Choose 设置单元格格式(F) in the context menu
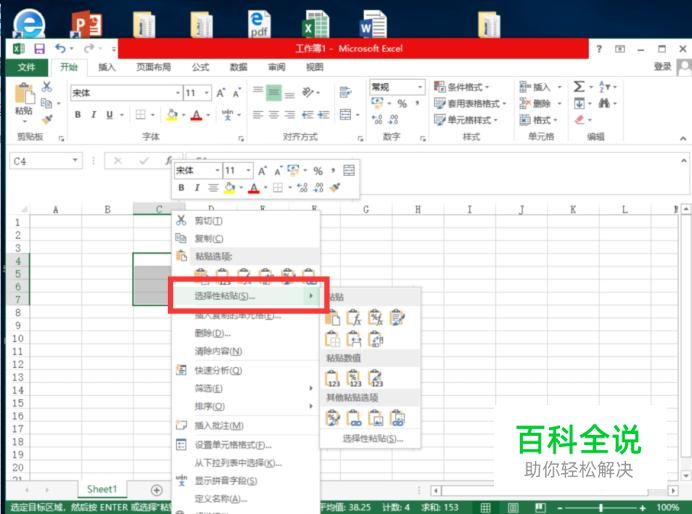 (246, 445)
